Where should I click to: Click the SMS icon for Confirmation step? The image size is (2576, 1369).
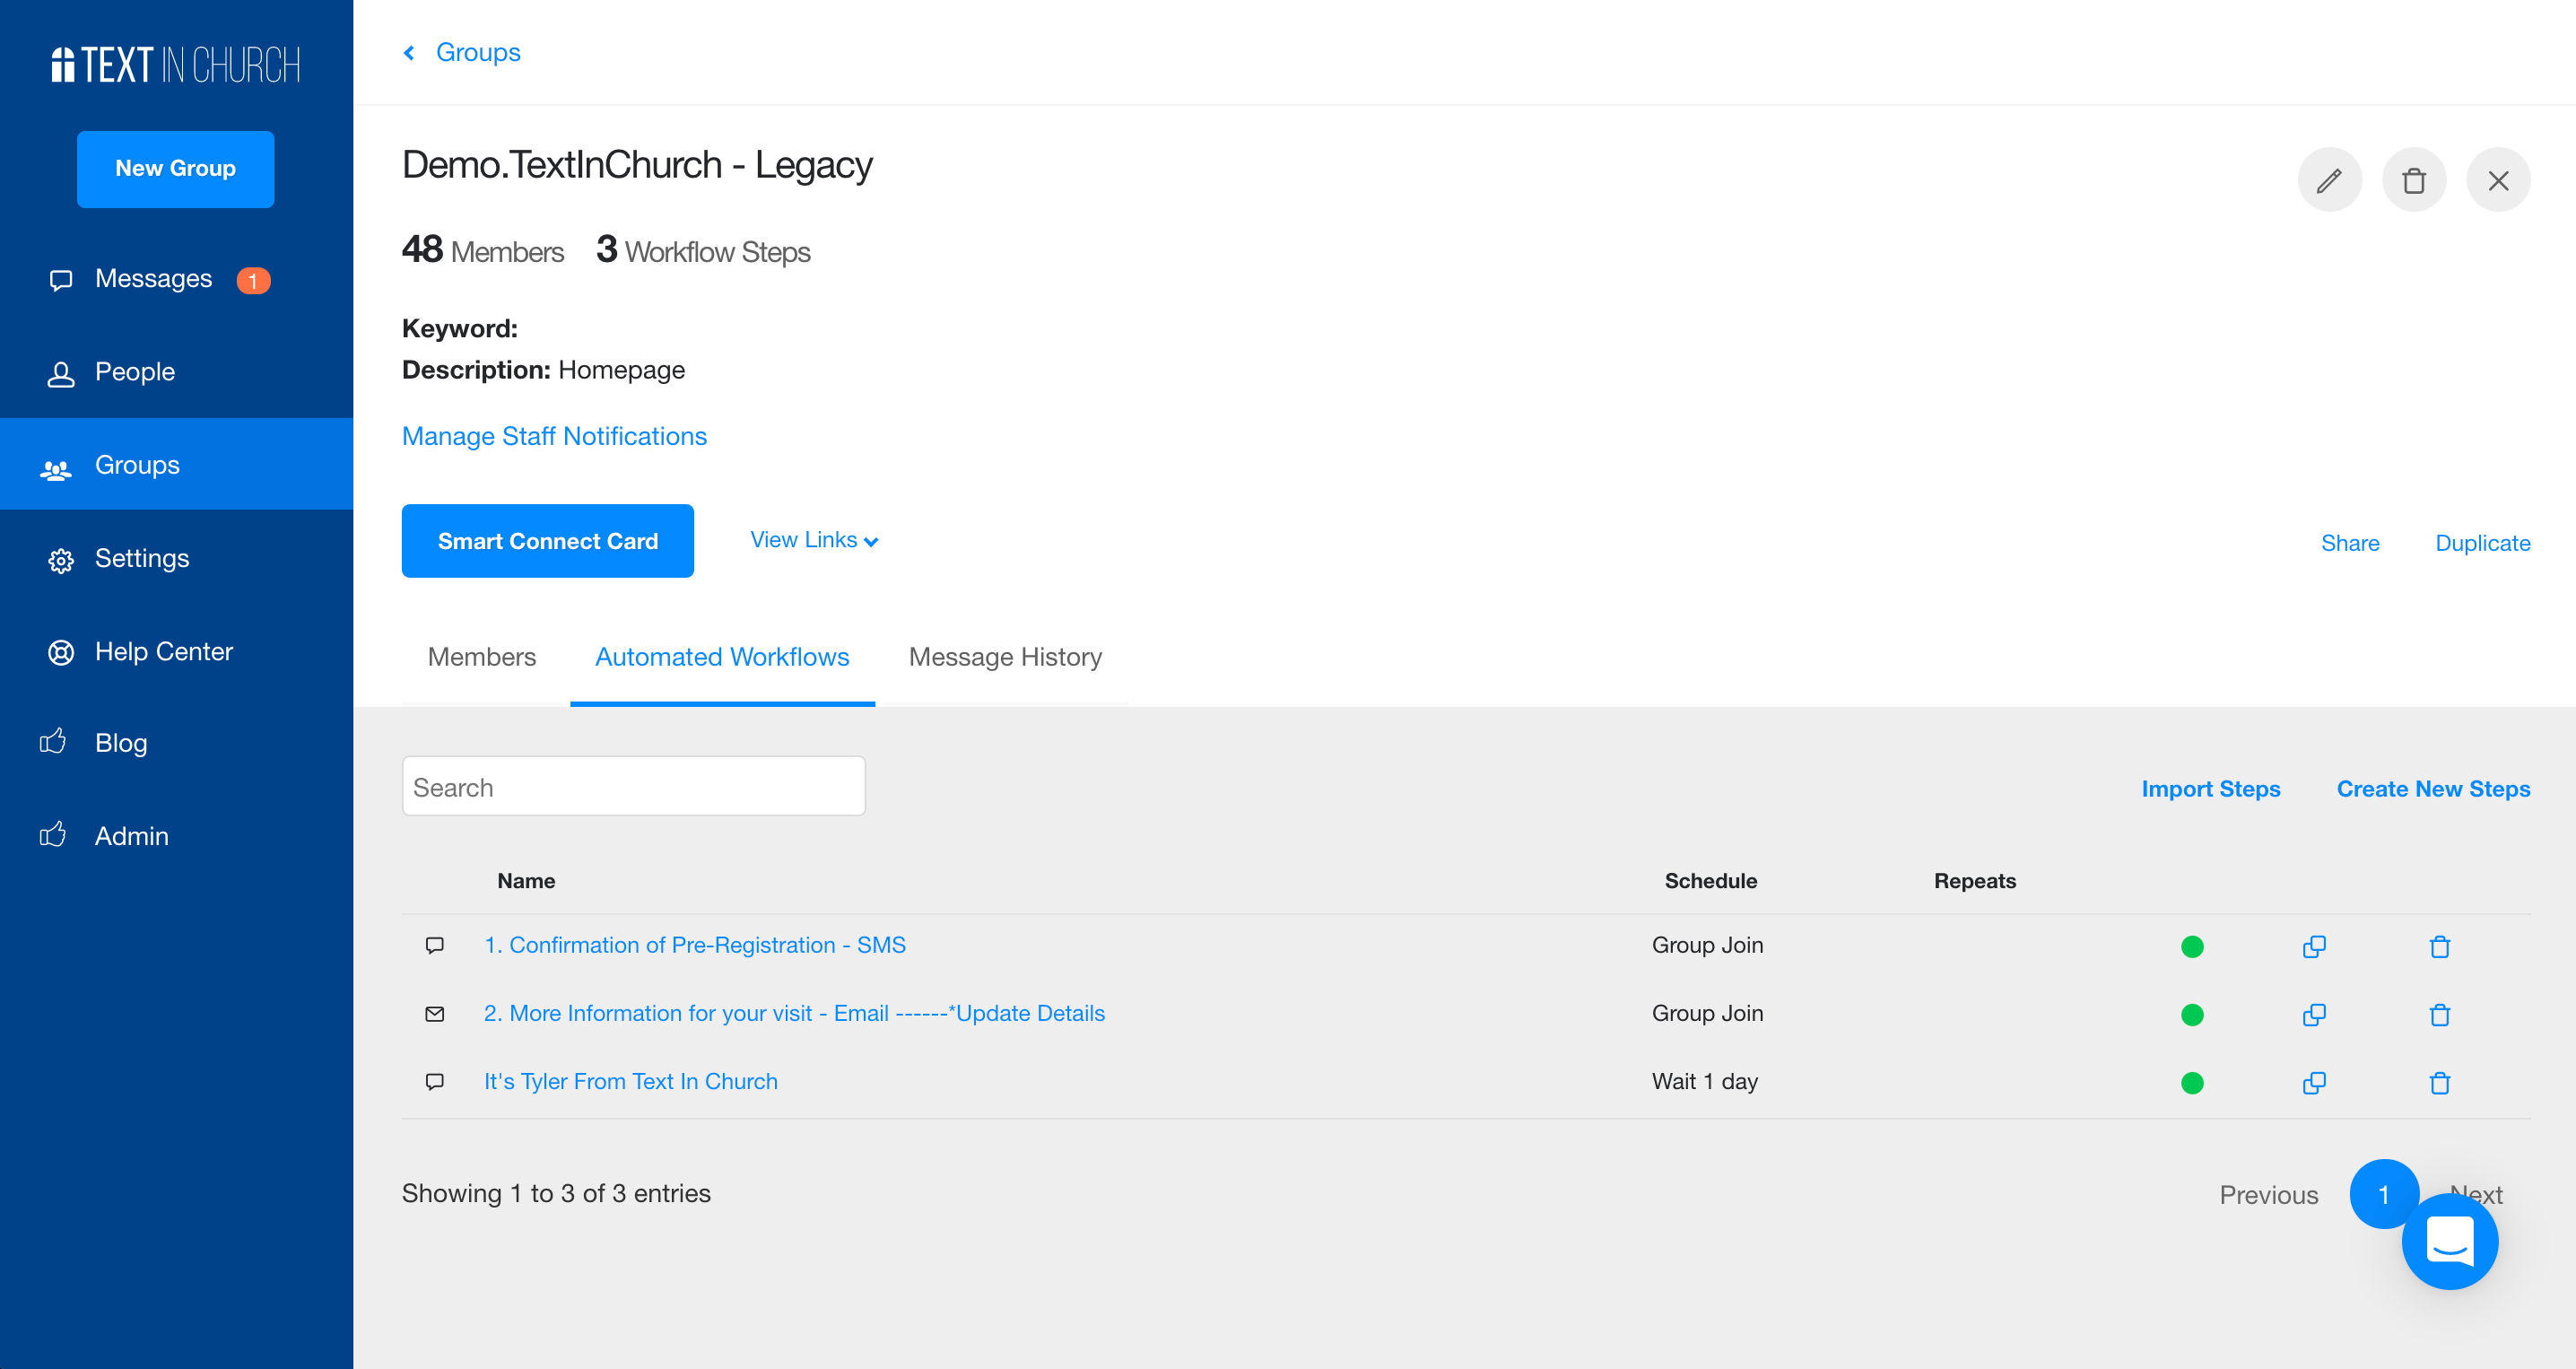tap(435, 946)
